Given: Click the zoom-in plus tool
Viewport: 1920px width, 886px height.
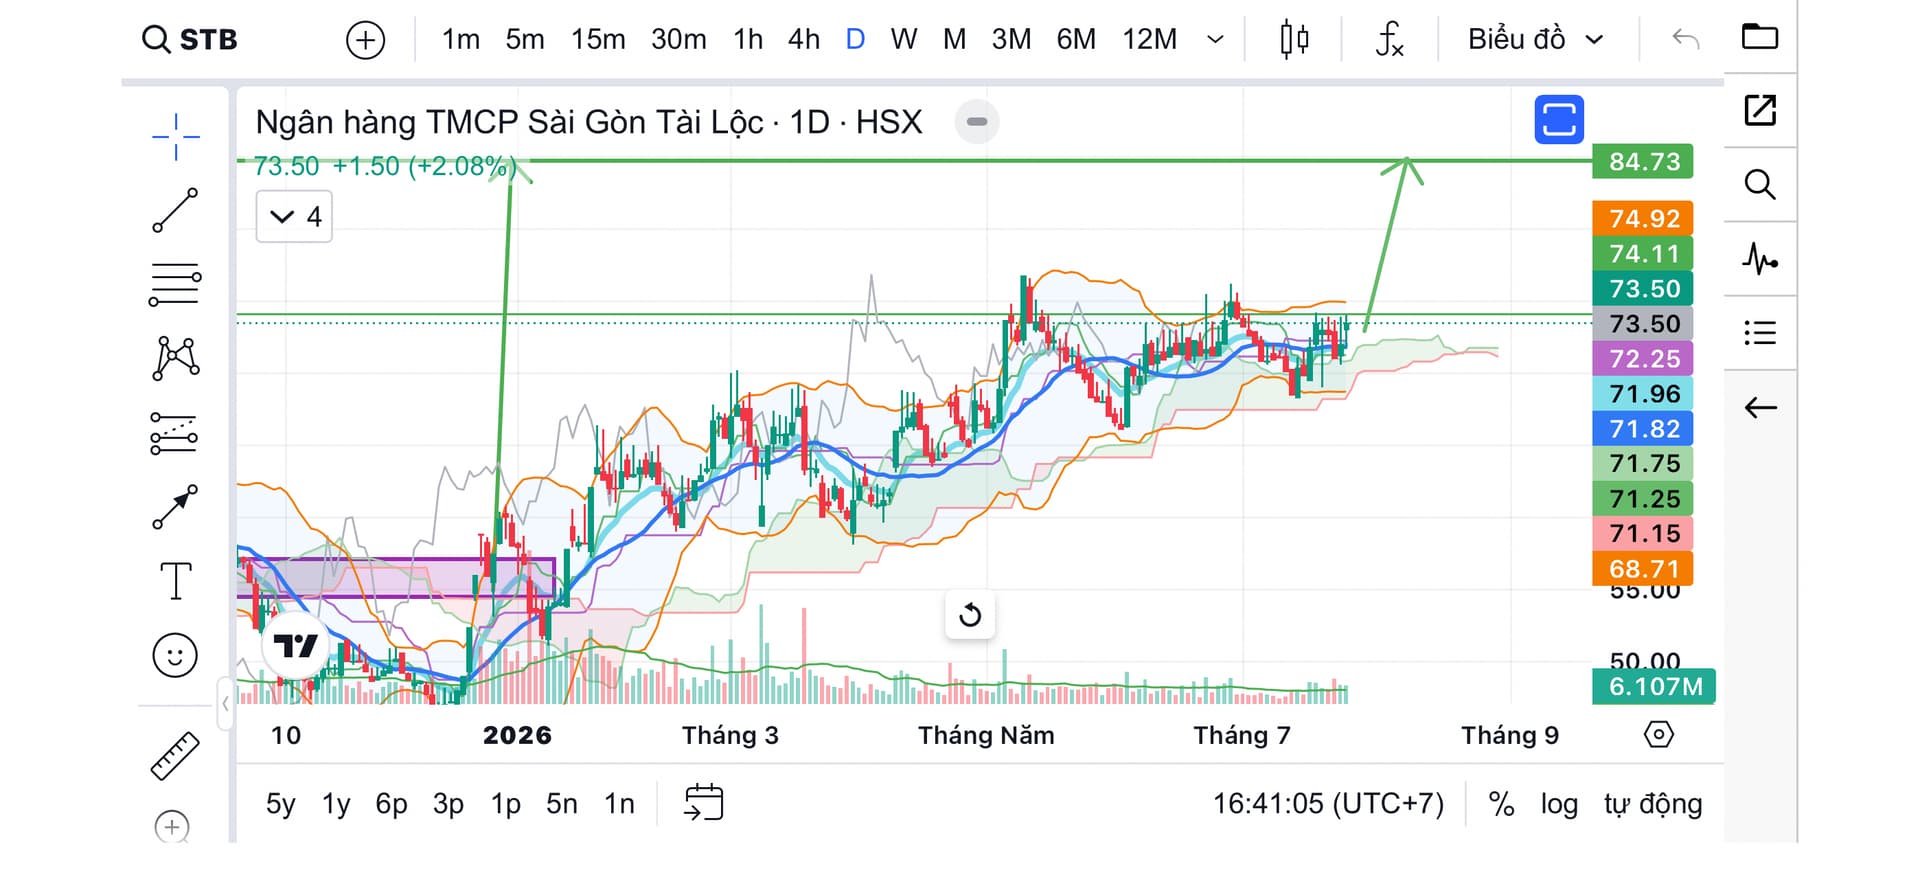Looking at the screenshot, I should (172, 827).
